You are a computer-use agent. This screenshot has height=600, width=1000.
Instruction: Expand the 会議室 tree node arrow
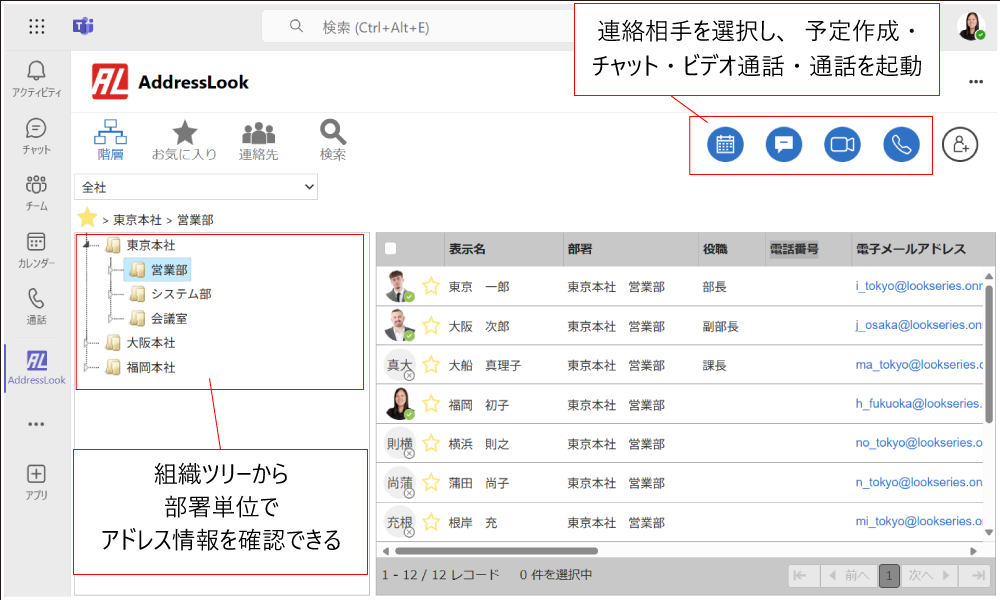111,318
